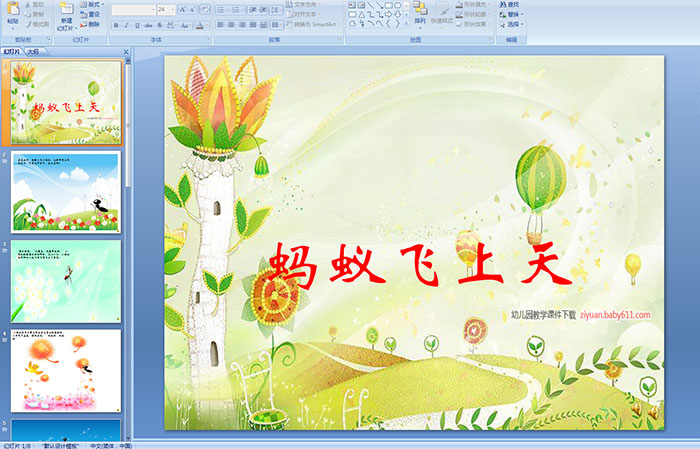Toggle underline text formatting
700x449 pixels.
pyautogui.click(x=137, y=25)
